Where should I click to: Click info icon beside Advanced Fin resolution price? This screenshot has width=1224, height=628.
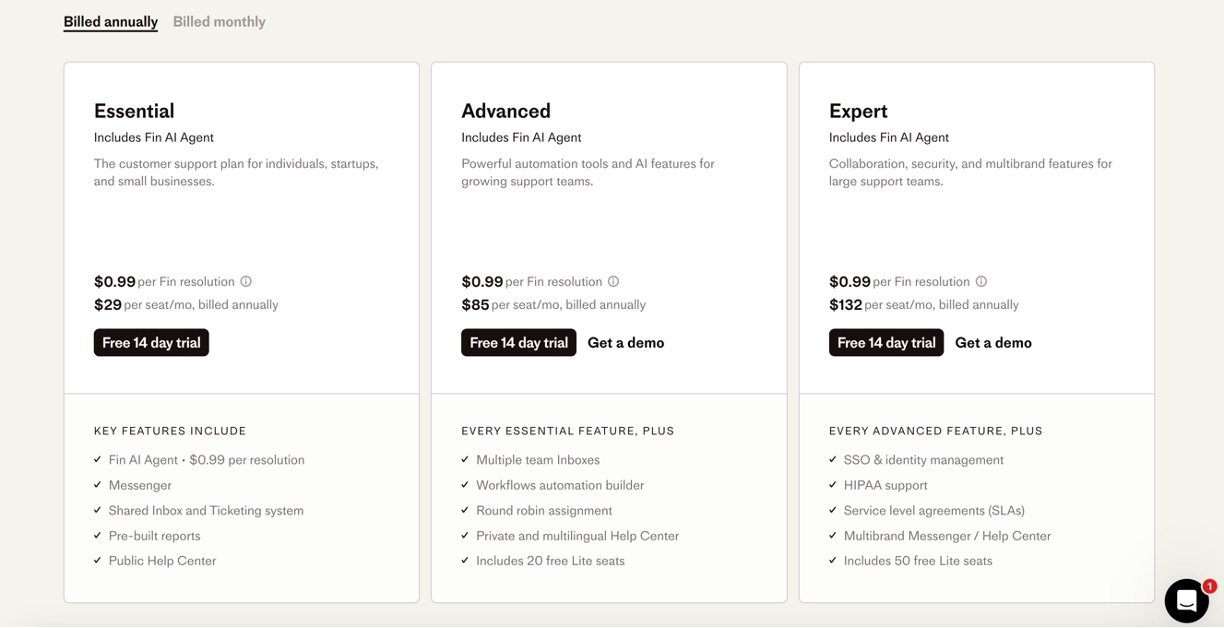(x=614, y=282)
